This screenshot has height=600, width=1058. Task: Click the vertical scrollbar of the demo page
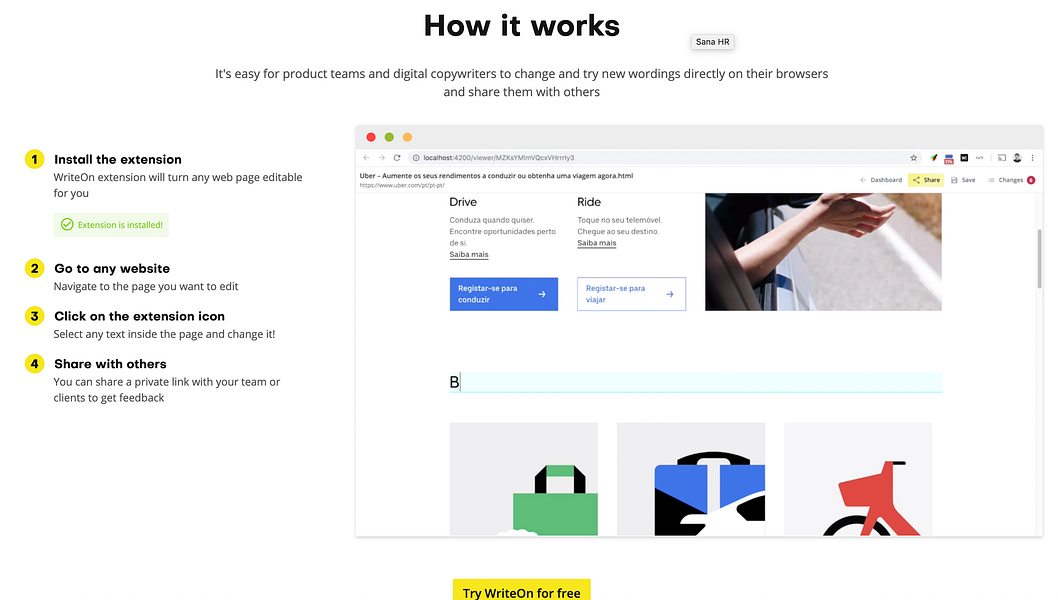pos(1039,259)
